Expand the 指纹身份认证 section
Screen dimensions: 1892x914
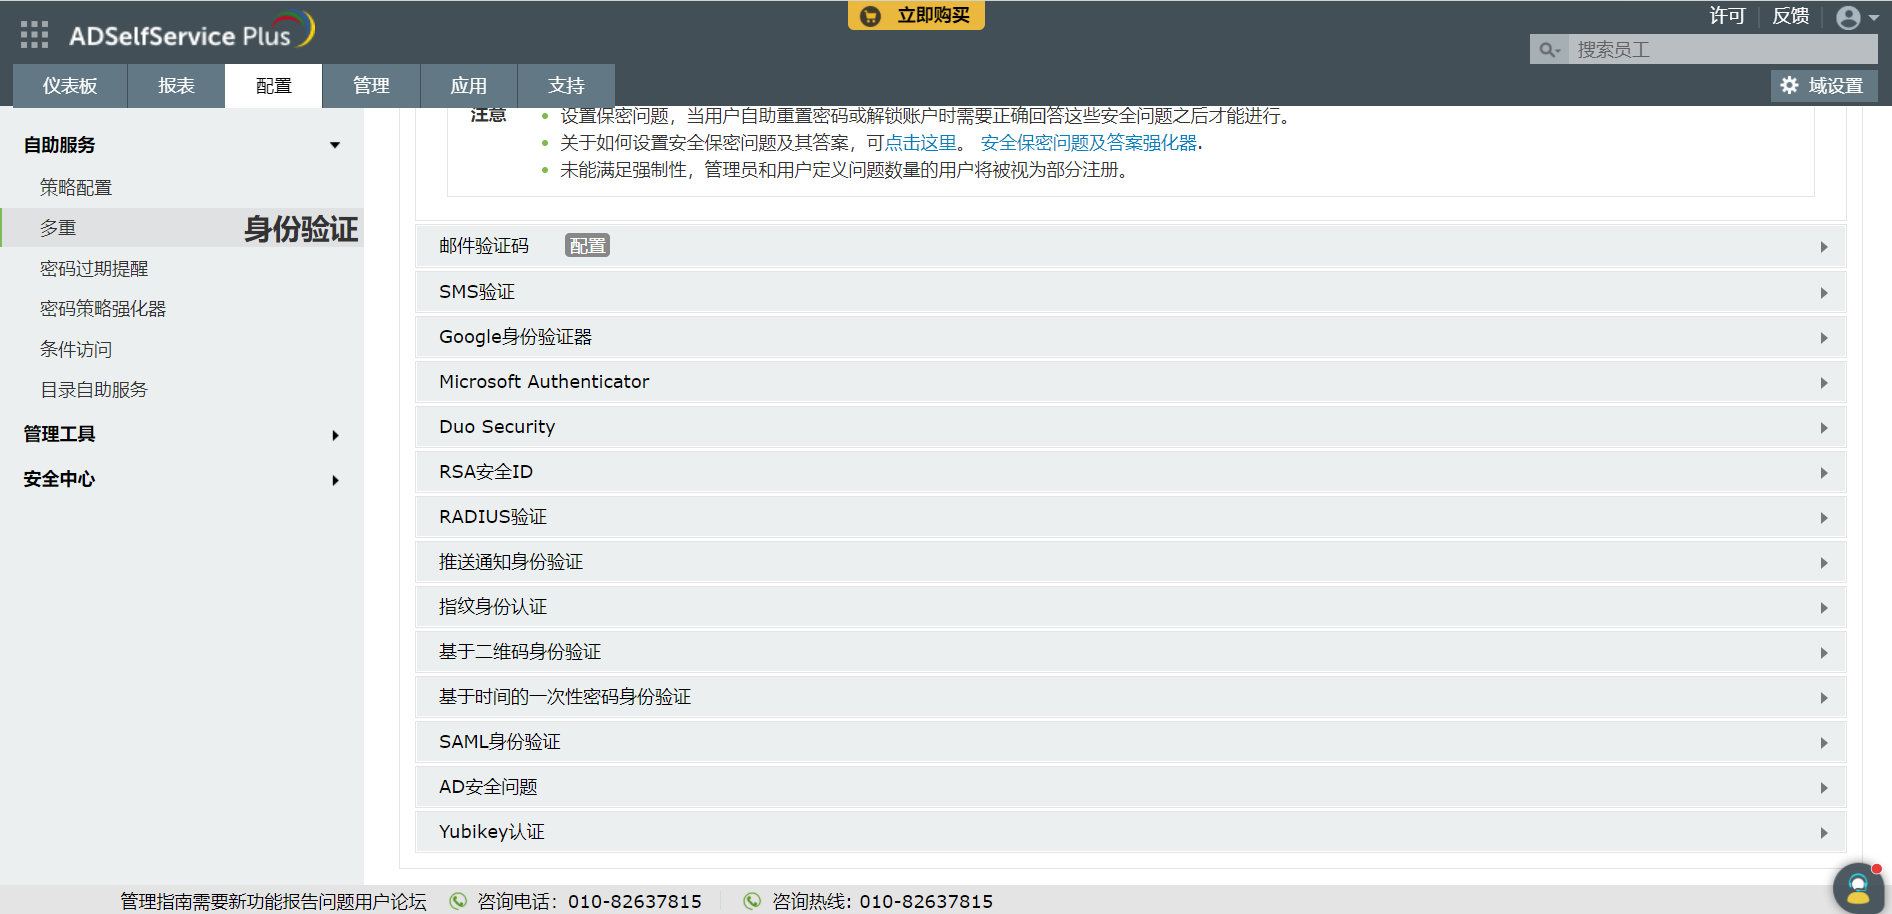coord(1130,607)
